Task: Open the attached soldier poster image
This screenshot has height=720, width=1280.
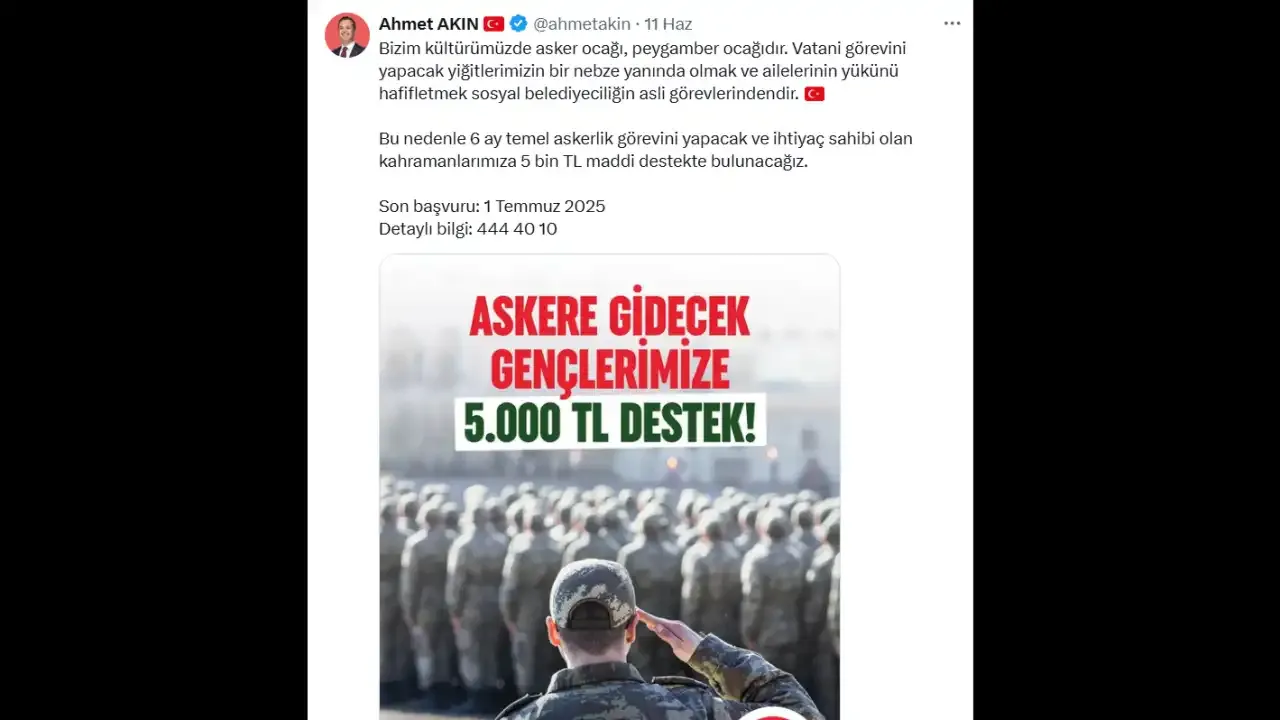Action: pyautogui.click(x=609, y=487)
